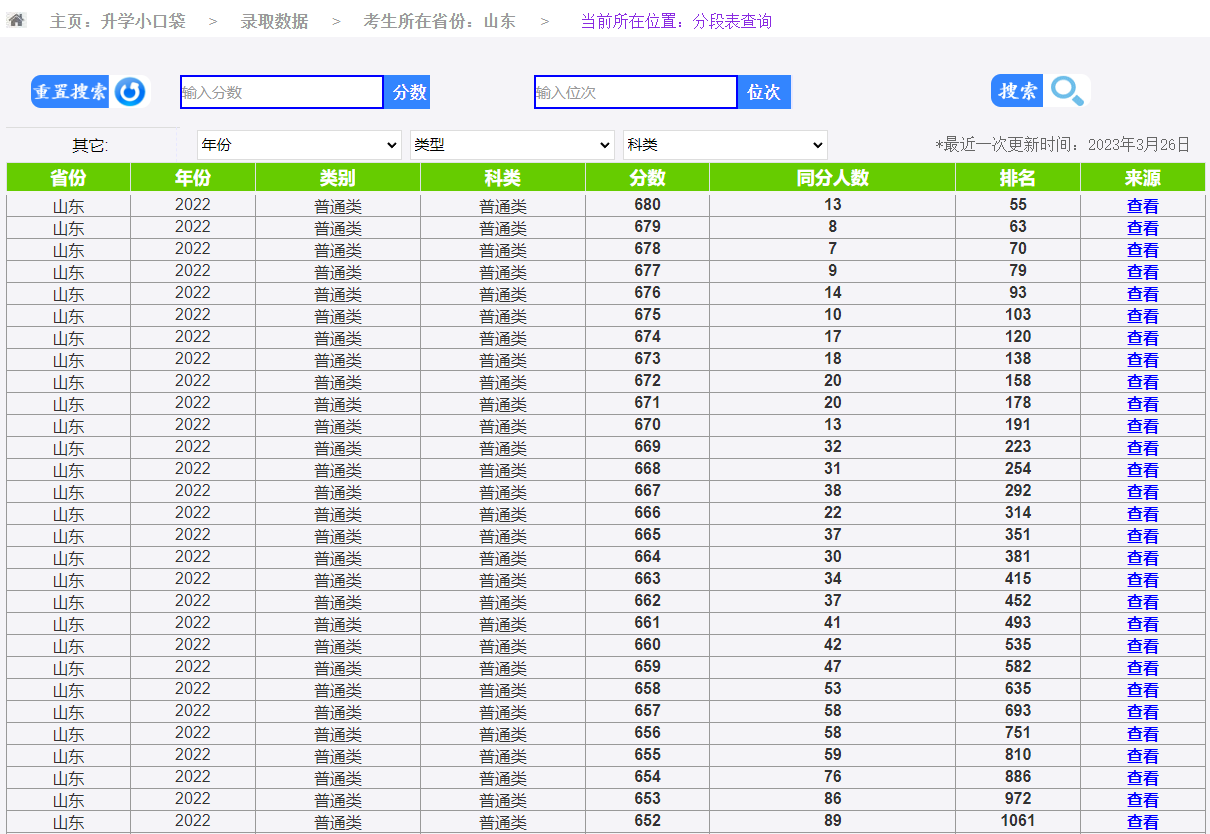This screenshot has height=834, width=1210.
Task: Click the magnifying glass search icon
Action: [x=1067, y=91]
